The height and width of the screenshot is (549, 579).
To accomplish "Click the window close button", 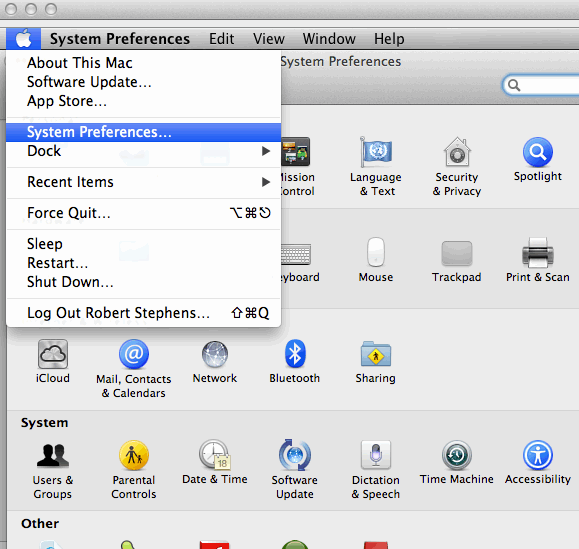I will 11,9.
